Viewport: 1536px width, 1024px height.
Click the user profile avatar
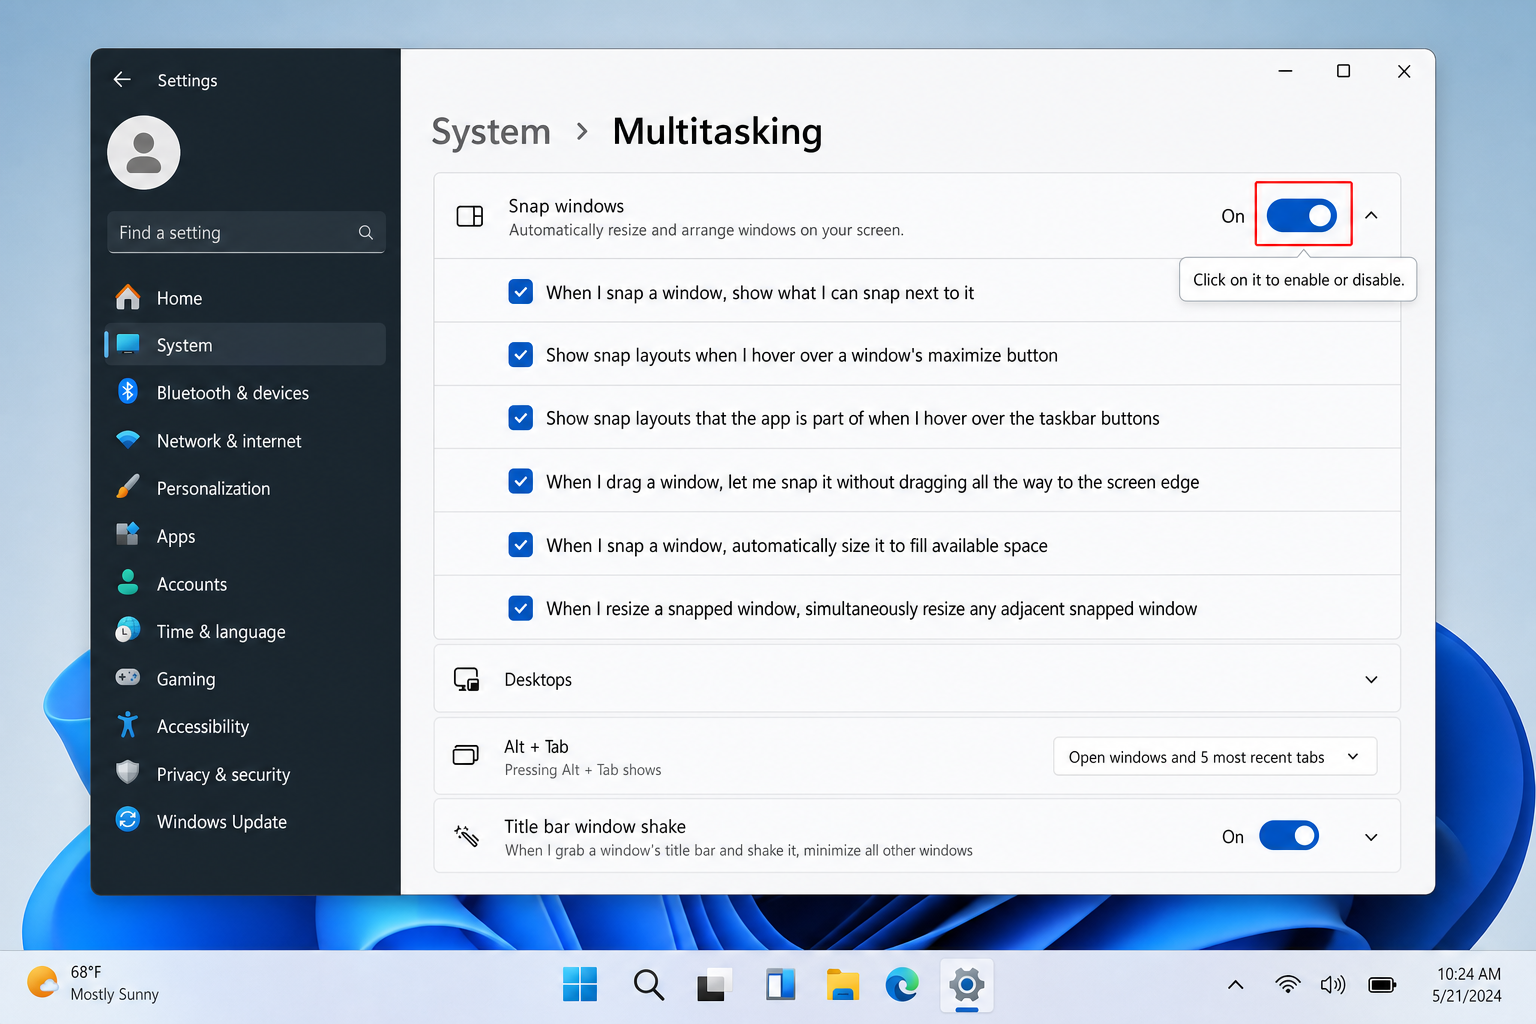[144, 153]
